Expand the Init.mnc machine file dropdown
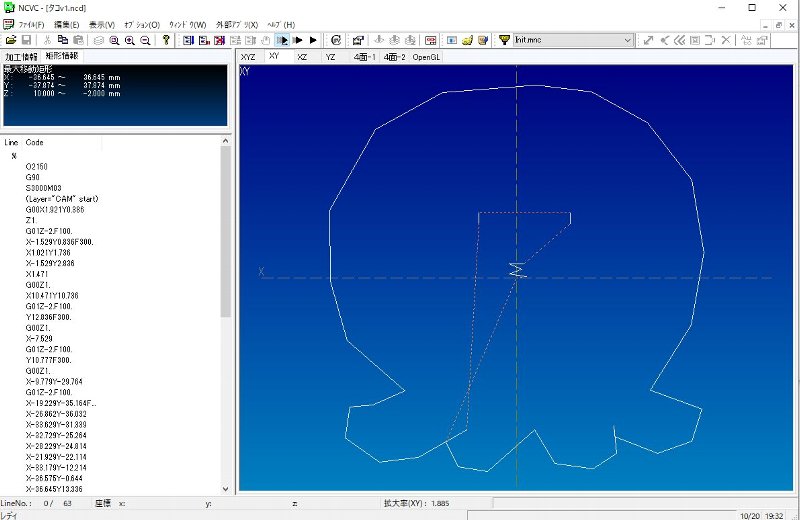The width and height of the screenshot is (800, 520). click(x=627, y=40)
